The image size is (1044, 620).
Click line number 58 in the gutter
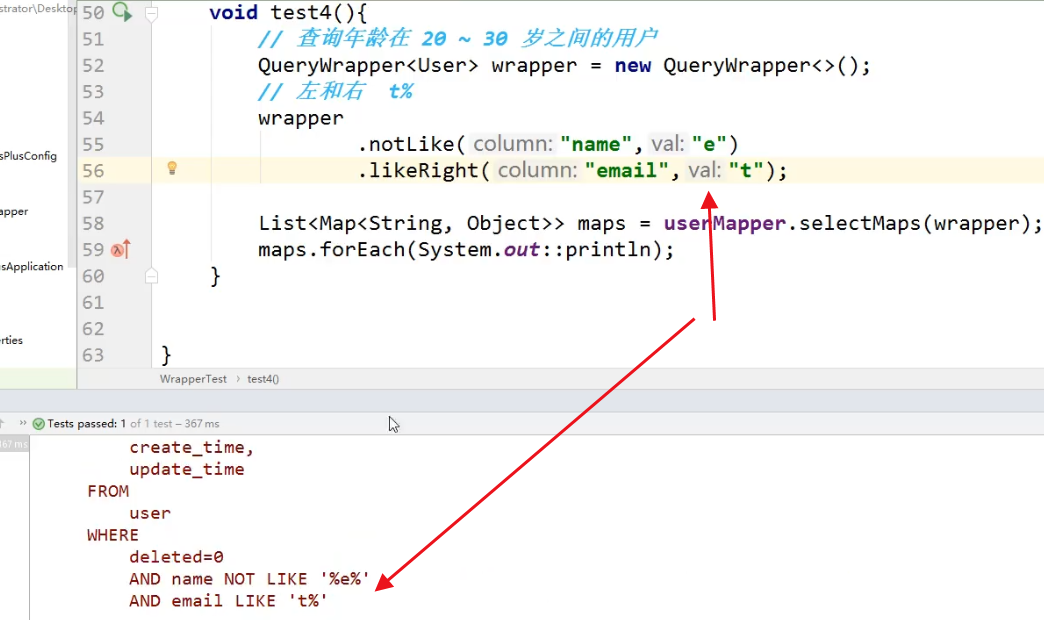[93, 223]
